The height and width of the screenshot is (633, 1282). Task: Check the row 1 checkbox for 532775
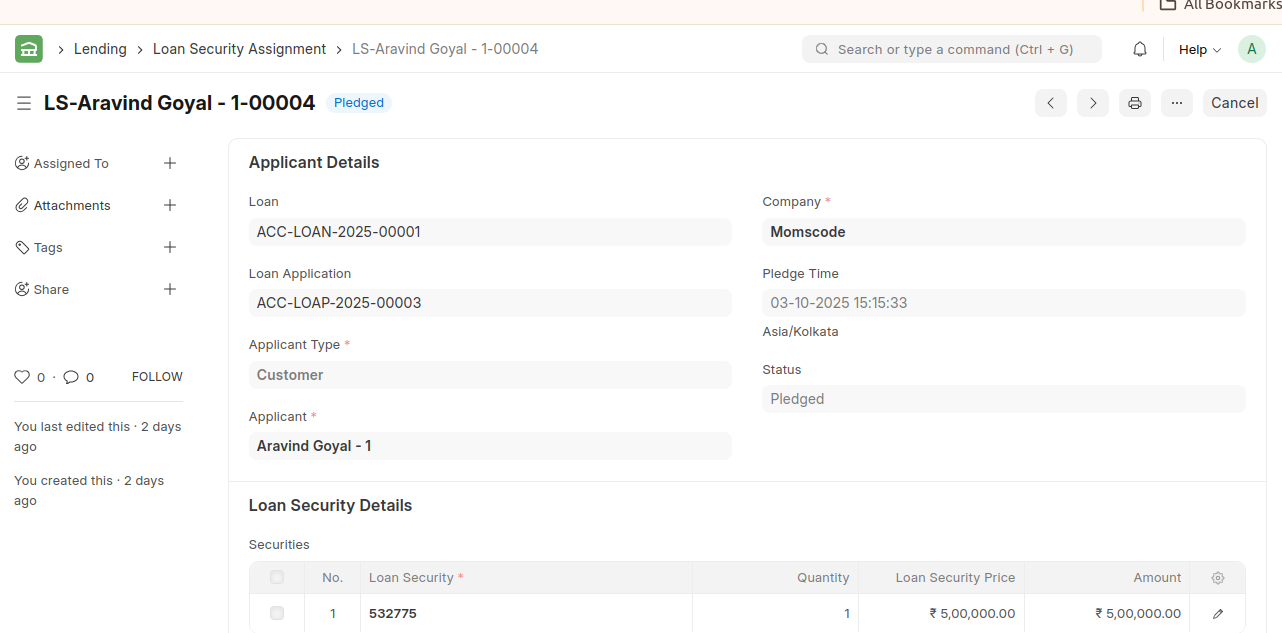coord(277,613)
